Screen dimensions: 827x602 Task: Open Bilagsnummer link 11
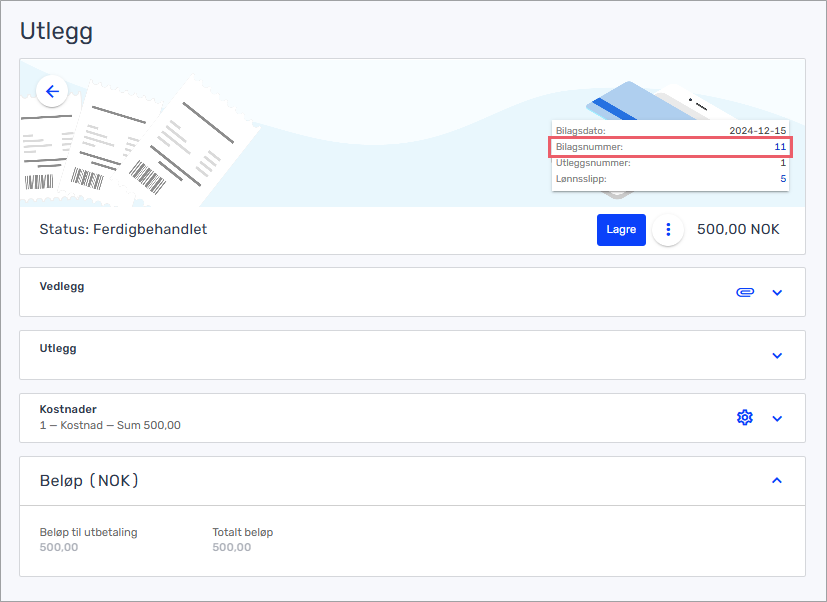pos(780,147)
